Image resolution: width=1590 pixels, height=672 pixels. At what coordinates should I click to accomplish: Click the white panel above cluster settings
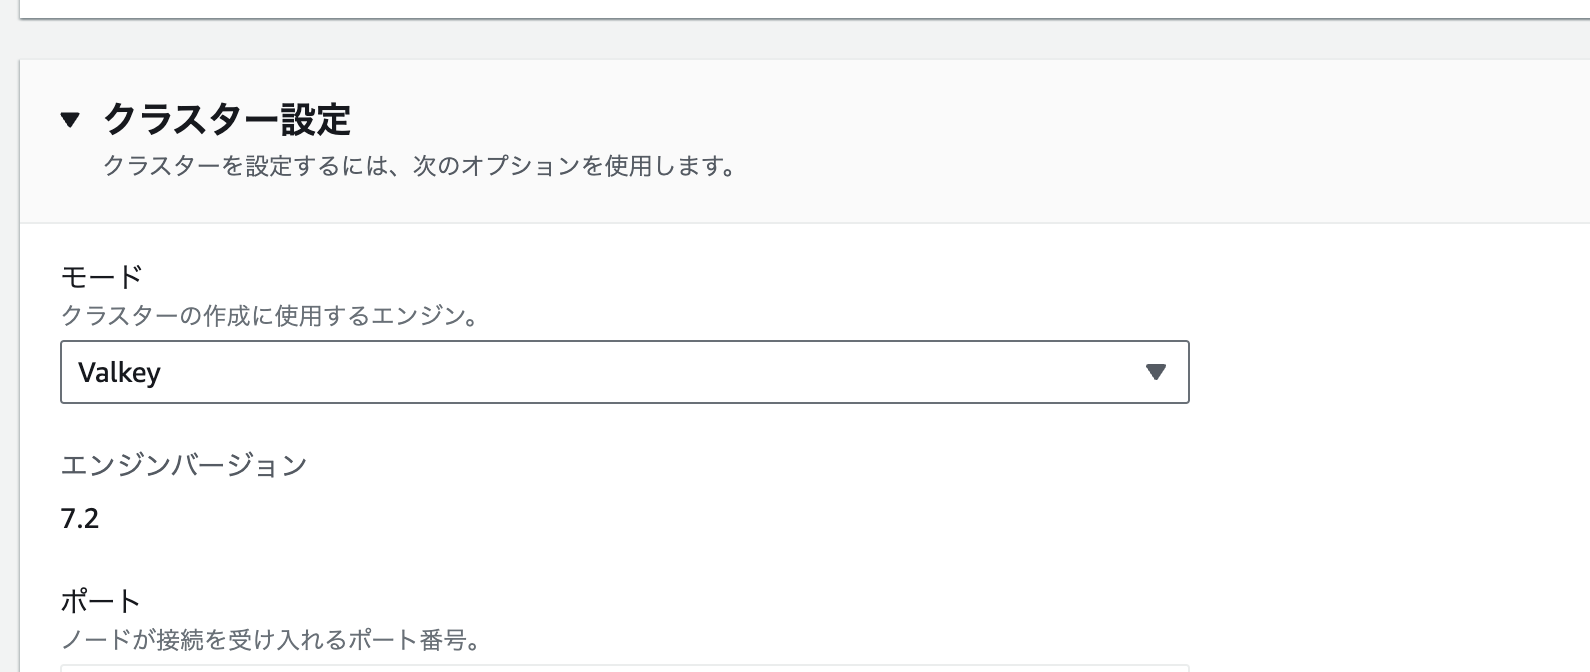pos(800,8)
